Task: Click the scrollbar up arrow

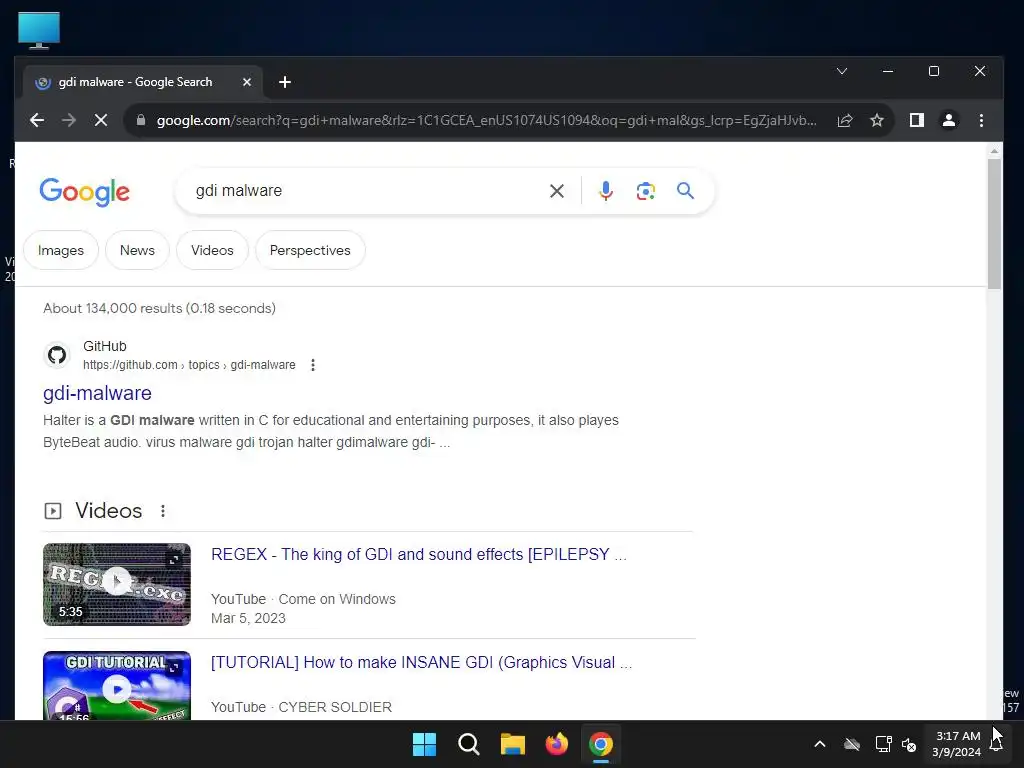Action: pyautogui.click(x=994, y=151)
